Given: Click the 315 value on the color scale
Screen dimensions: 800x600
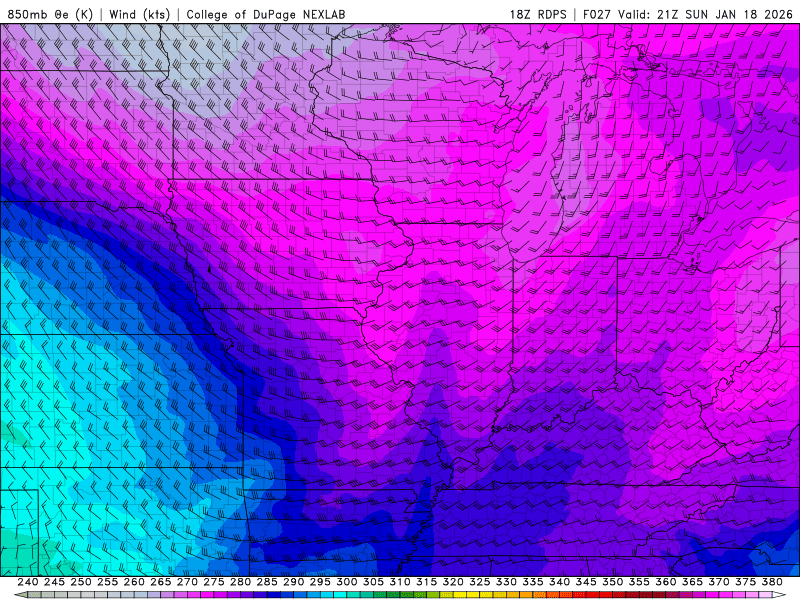Looking at the screenshot, I should [426, 582].
